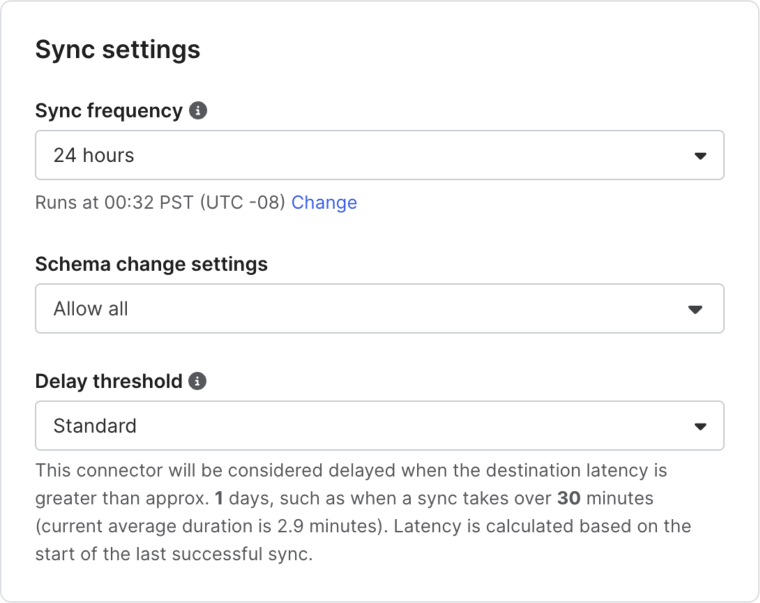The width and height of the screenshot is (760, 603).
Task: Open the Schema change settings dropdown
Action: [380, 308]
